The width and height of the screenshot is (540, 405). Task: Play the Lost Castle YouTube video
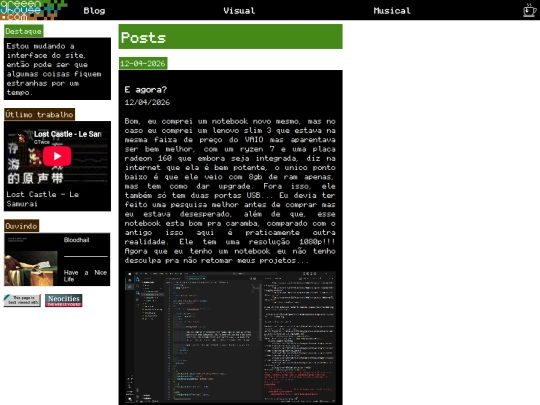(57, 156)
